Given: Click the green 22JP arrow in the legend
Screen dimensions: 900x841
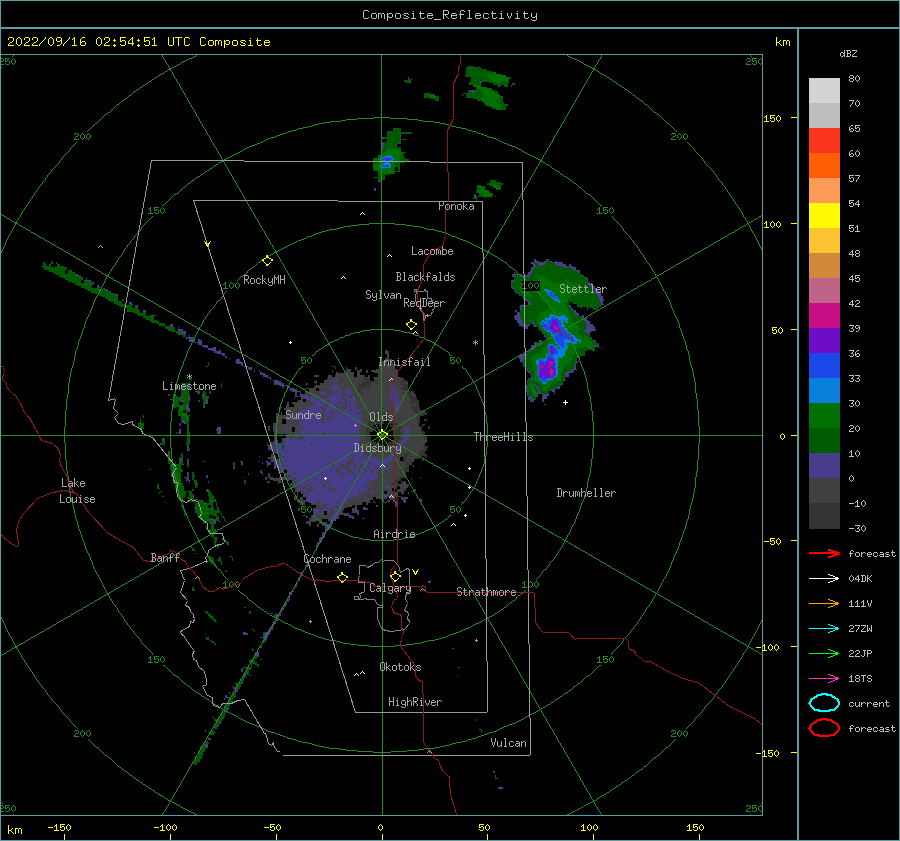Looking at the screenshot, I should point(824,653).
